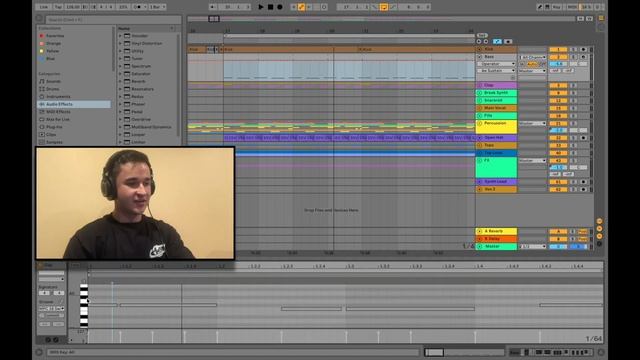
Task: Toggle Draw Mode pencil icon
Action: [x=540, y=7]
